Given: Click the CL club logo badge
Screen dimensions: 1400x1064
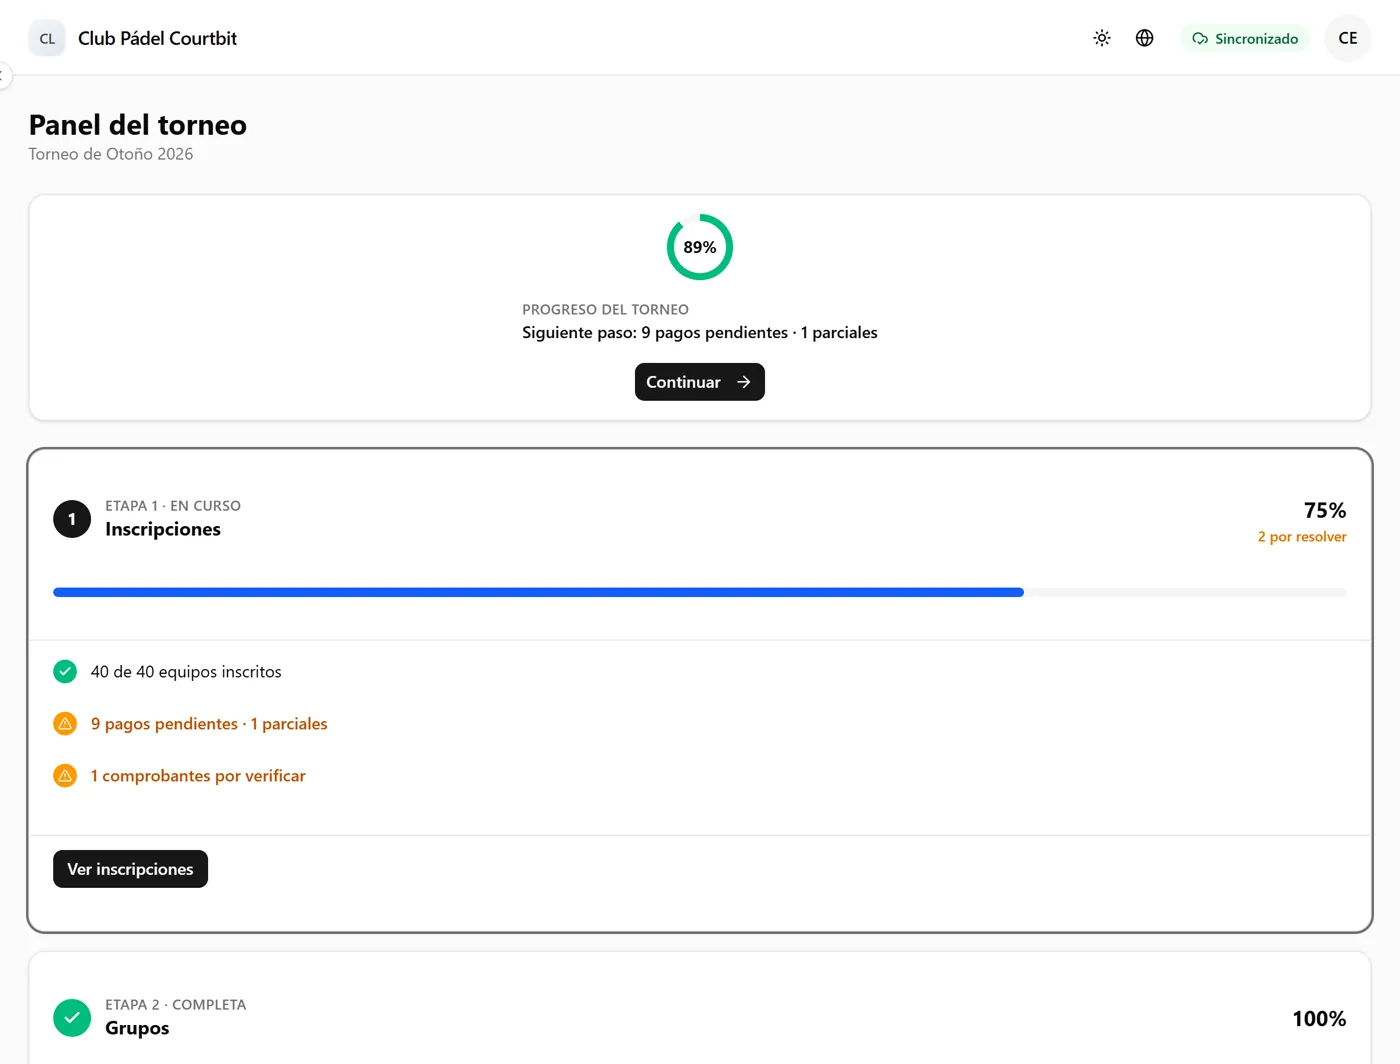Looking at the screenshot, I should tap(47, 38).
